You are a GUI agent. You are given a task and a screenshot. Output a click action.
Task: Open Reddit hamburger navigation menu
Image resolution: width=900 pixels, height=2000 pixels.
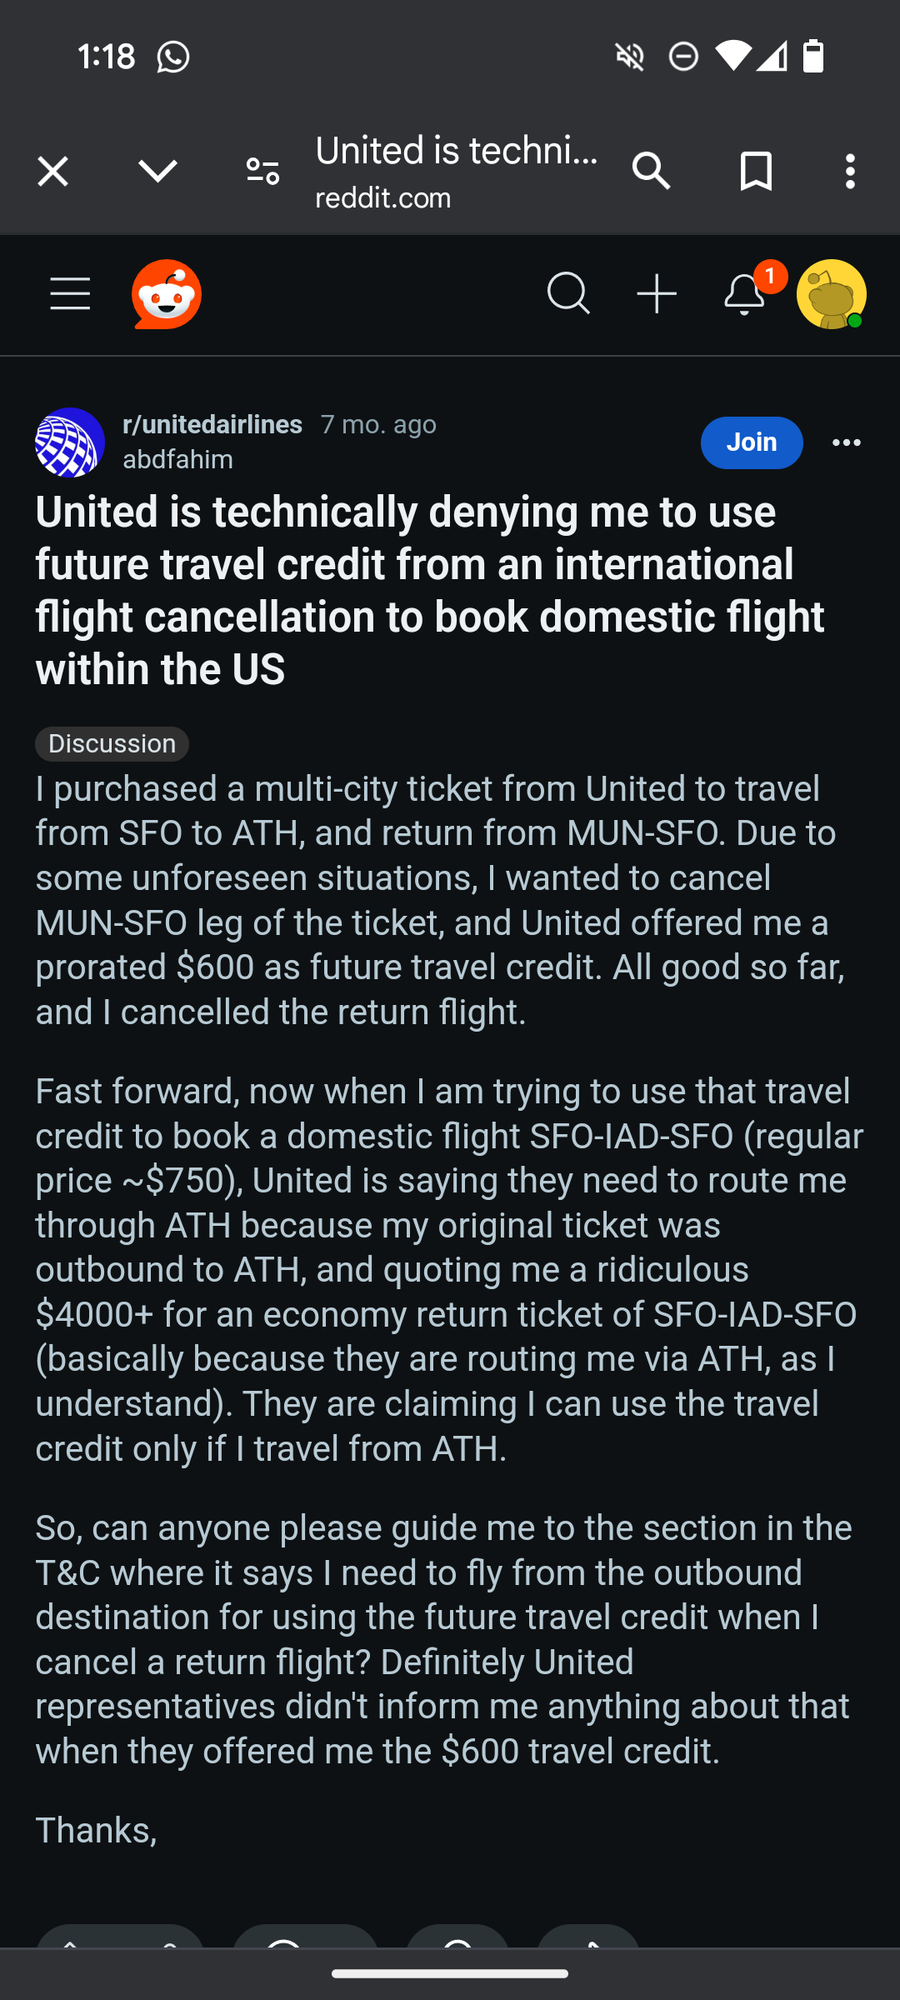(x=70, y=294)
